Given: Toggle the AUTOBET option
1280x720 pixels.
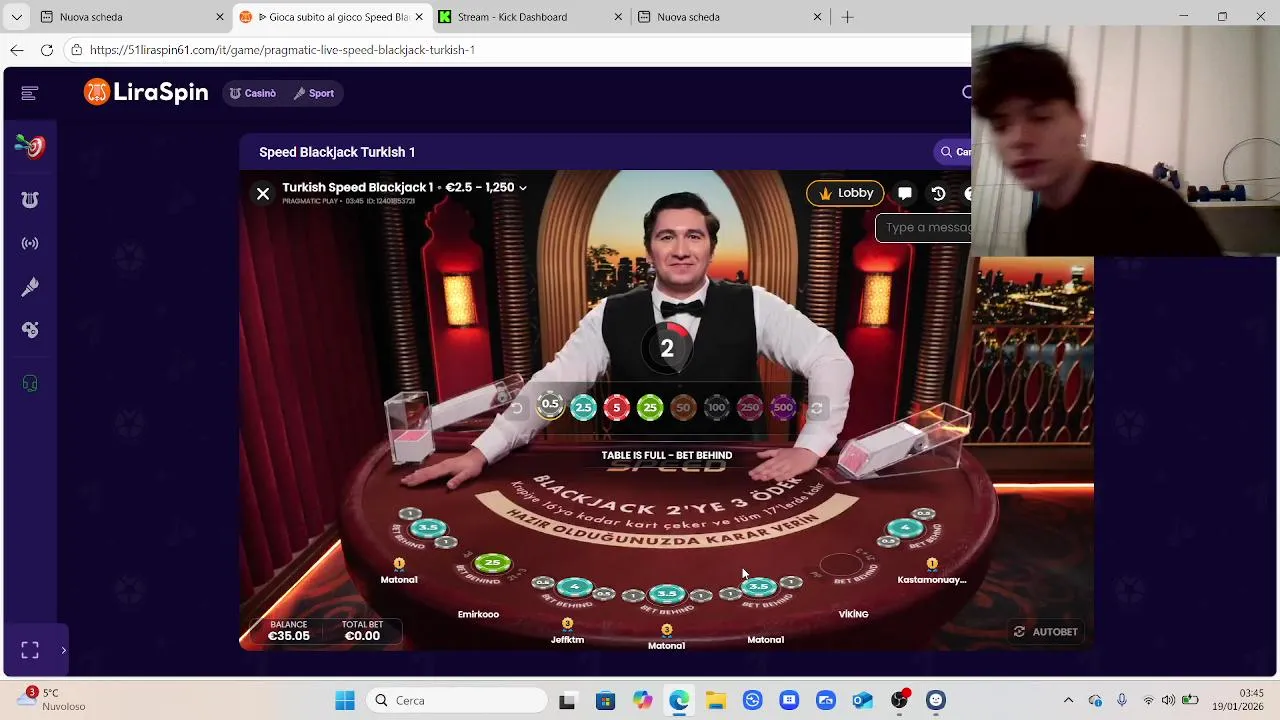Looking at the screenshot, I should coord(1046,632).
